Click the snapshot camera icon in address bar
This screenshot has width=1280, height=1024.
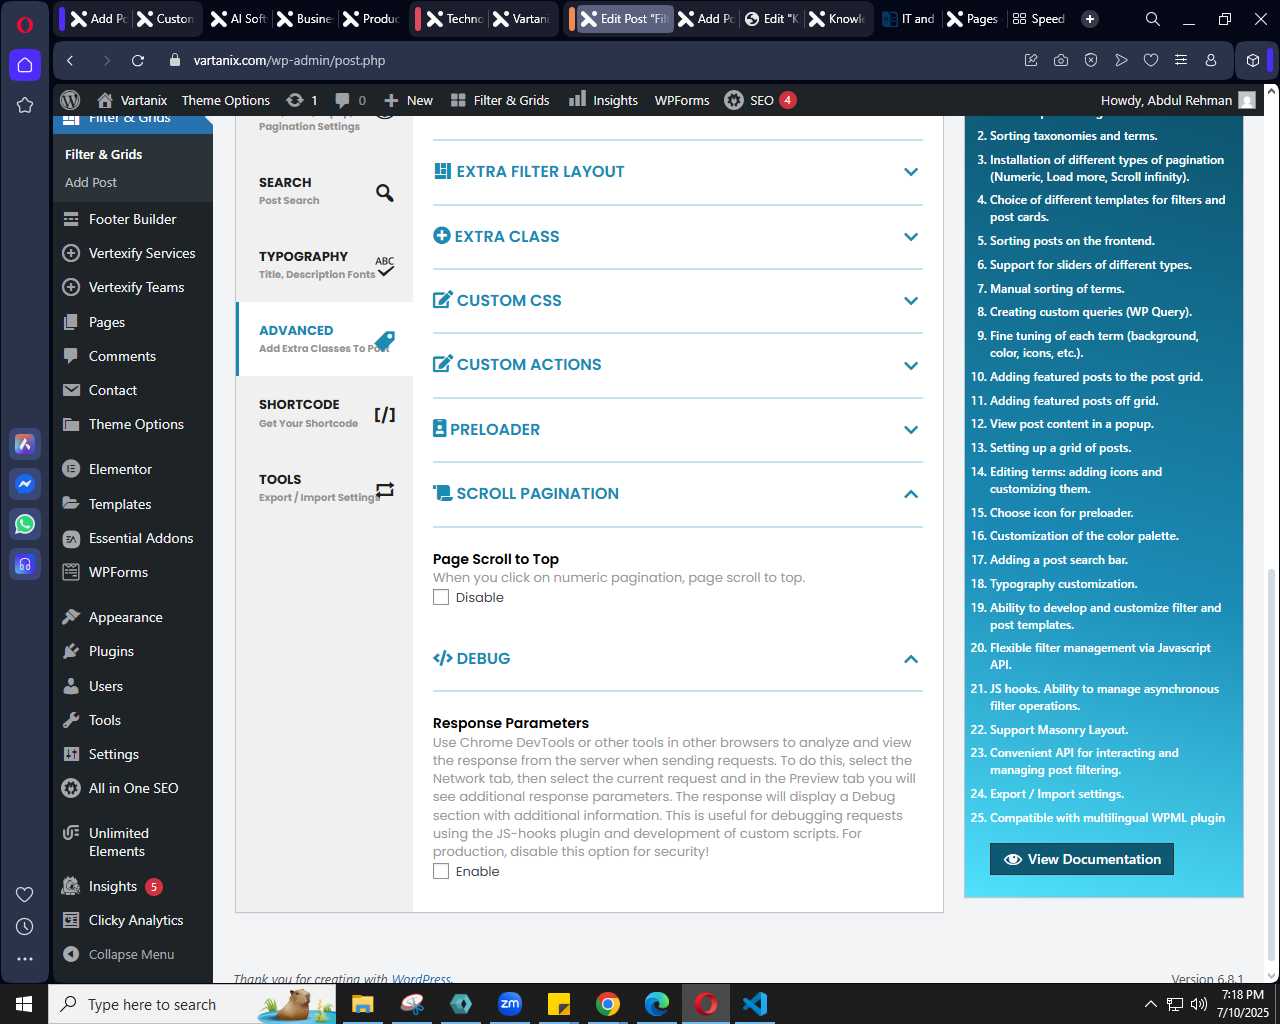pos(1061,60)
